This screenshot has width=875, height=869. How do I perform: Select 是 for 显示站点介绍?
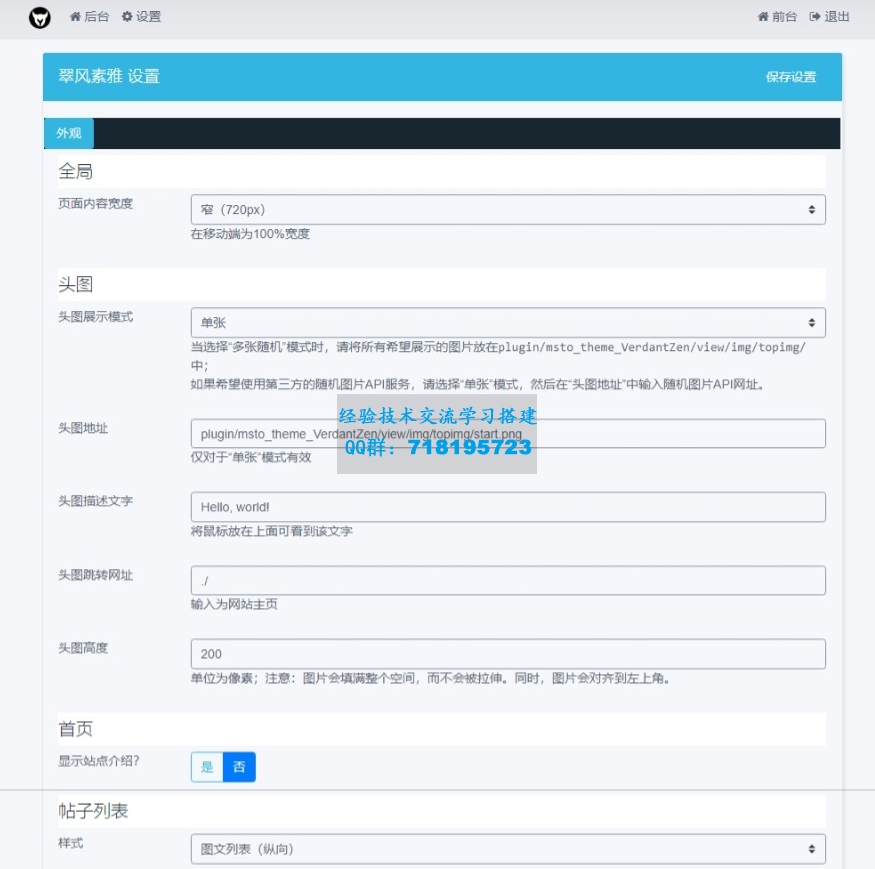pos(208,767)
